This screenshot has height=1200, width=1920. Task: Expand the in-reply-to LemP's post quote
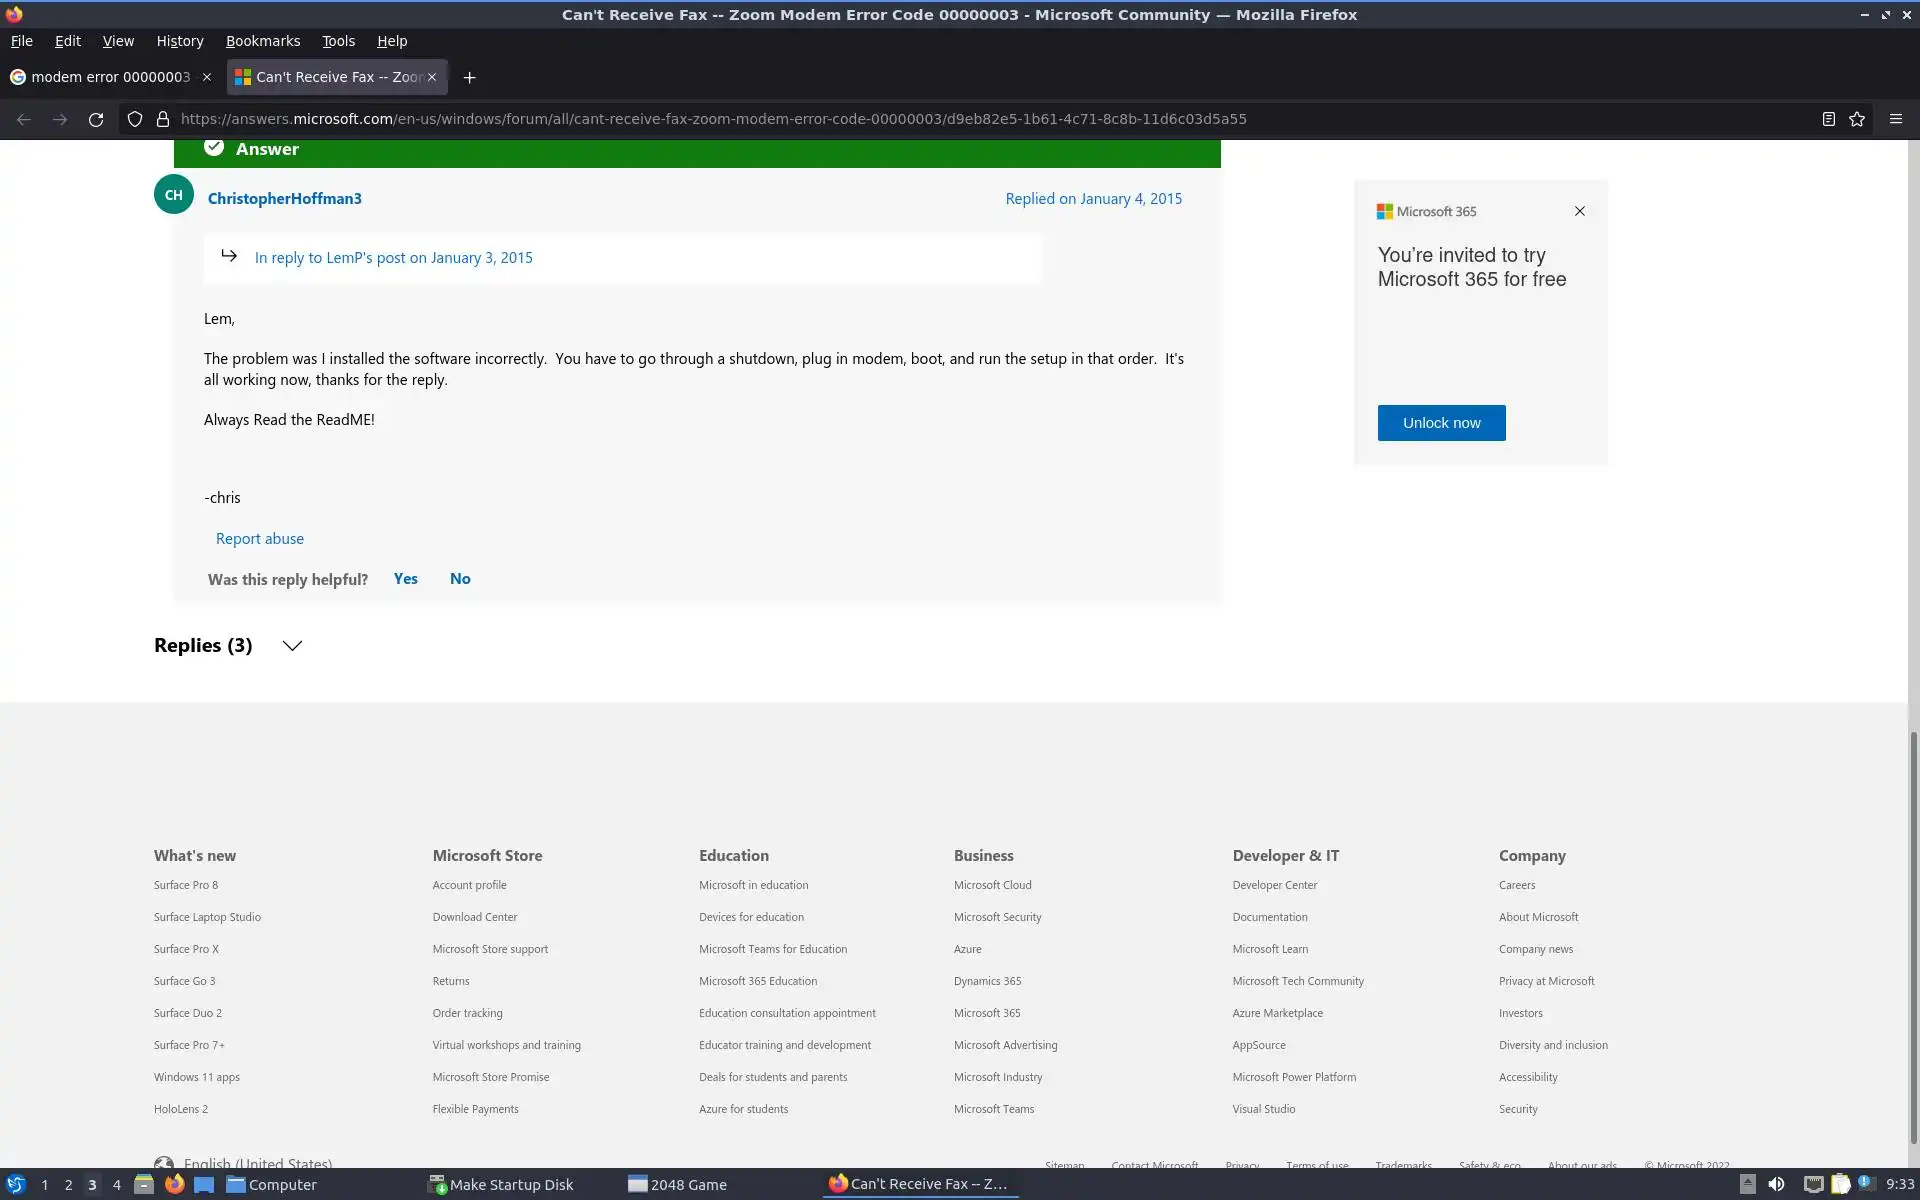[x=393, y=258]
